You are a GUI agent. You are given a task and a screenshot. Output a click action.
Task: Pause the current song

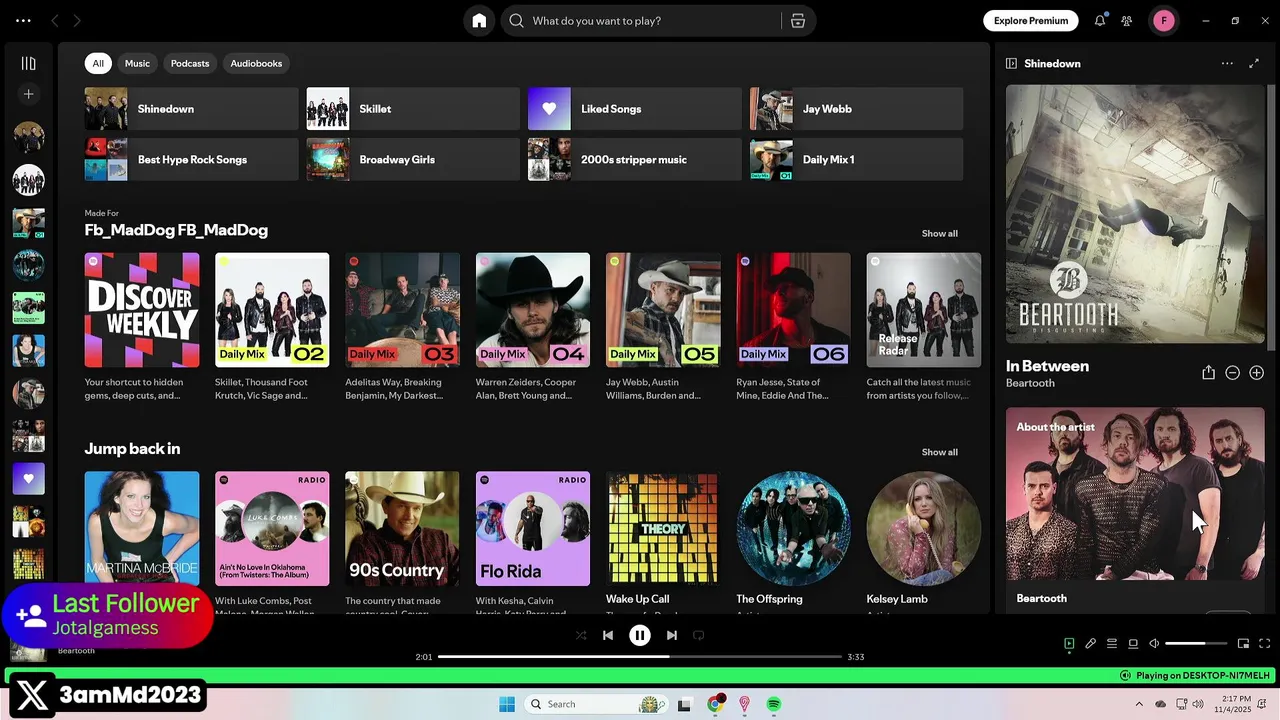coord(640,635)
